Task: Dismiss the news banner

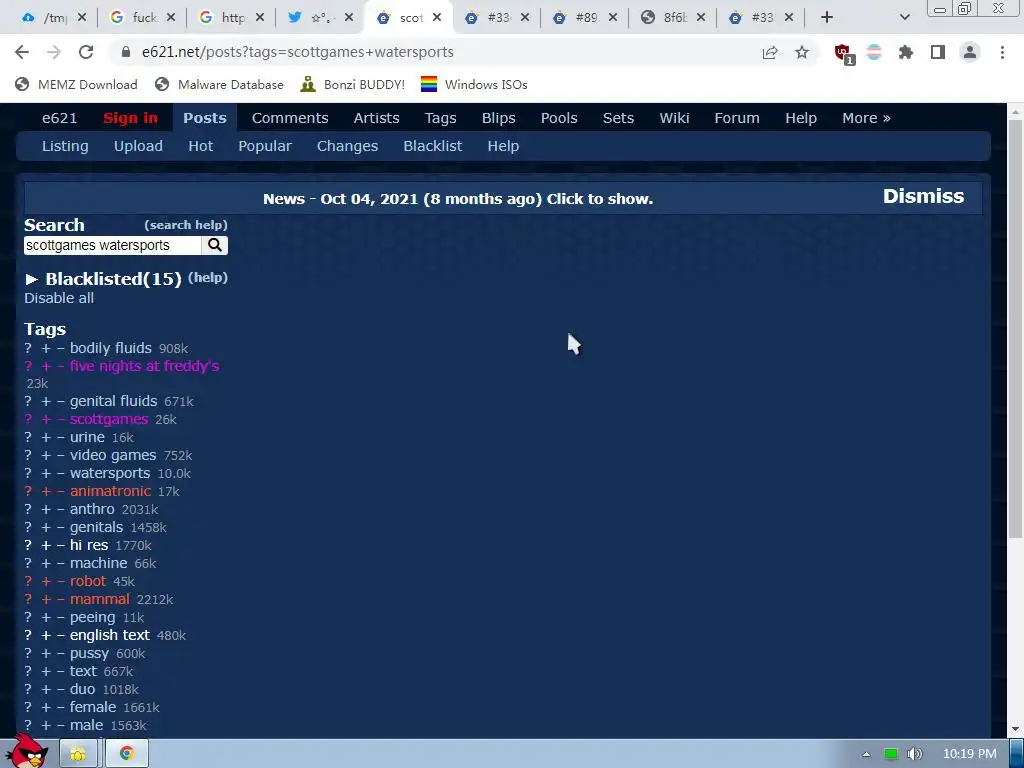Action: coord(923,196)
